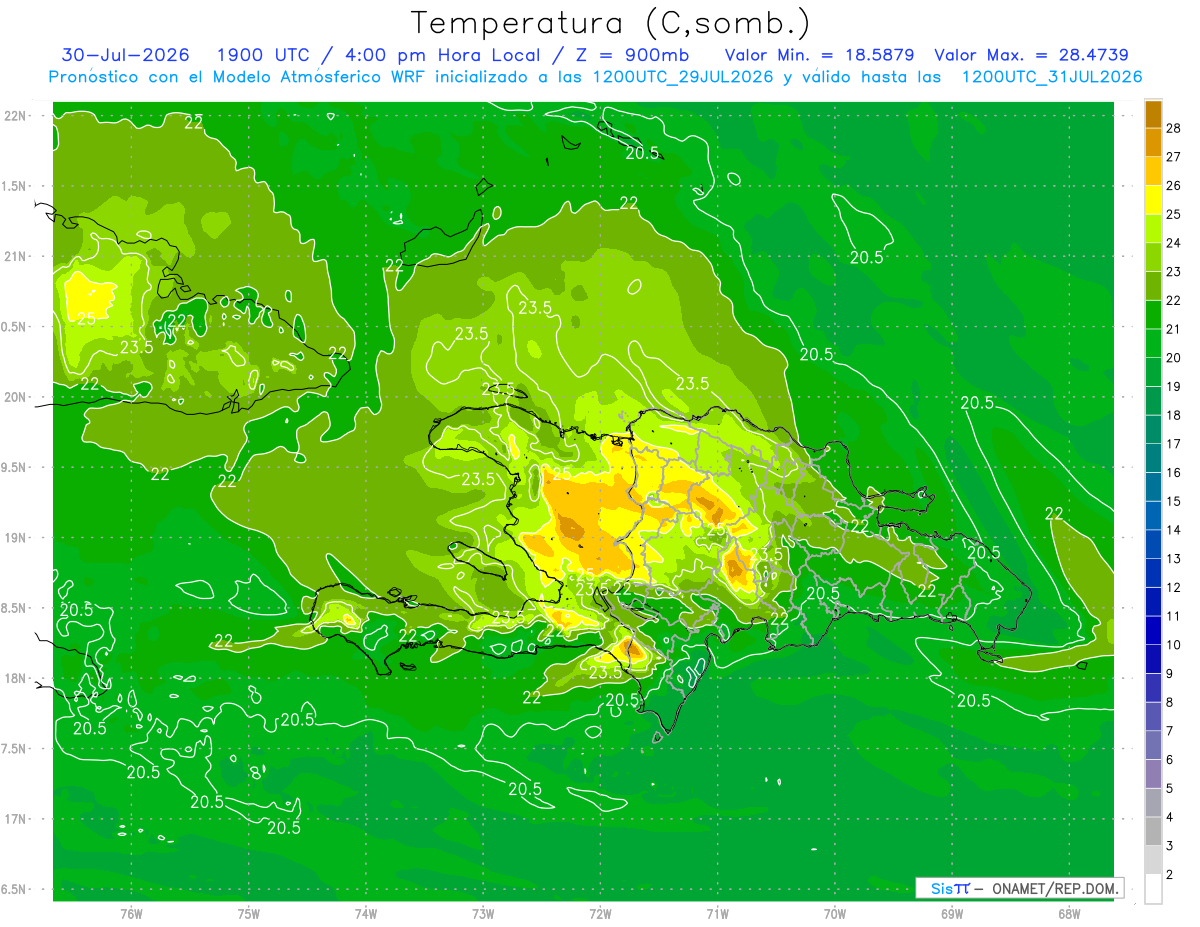Pick the yellow swatch between 25 and 26
The width and height of the screenshot is (1200, 927).
1153,200
